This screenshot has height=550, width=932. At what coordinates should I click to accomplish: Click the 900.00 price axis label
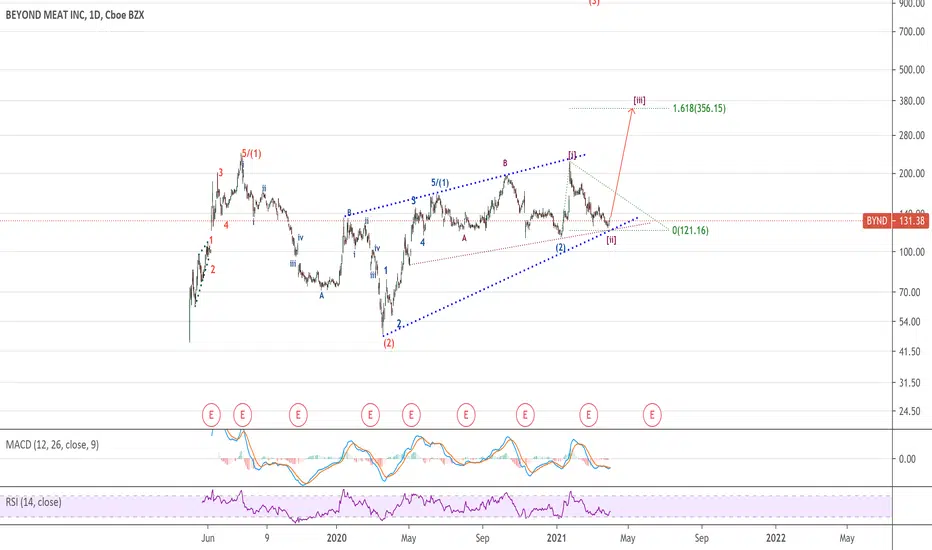tap(912, 3)
